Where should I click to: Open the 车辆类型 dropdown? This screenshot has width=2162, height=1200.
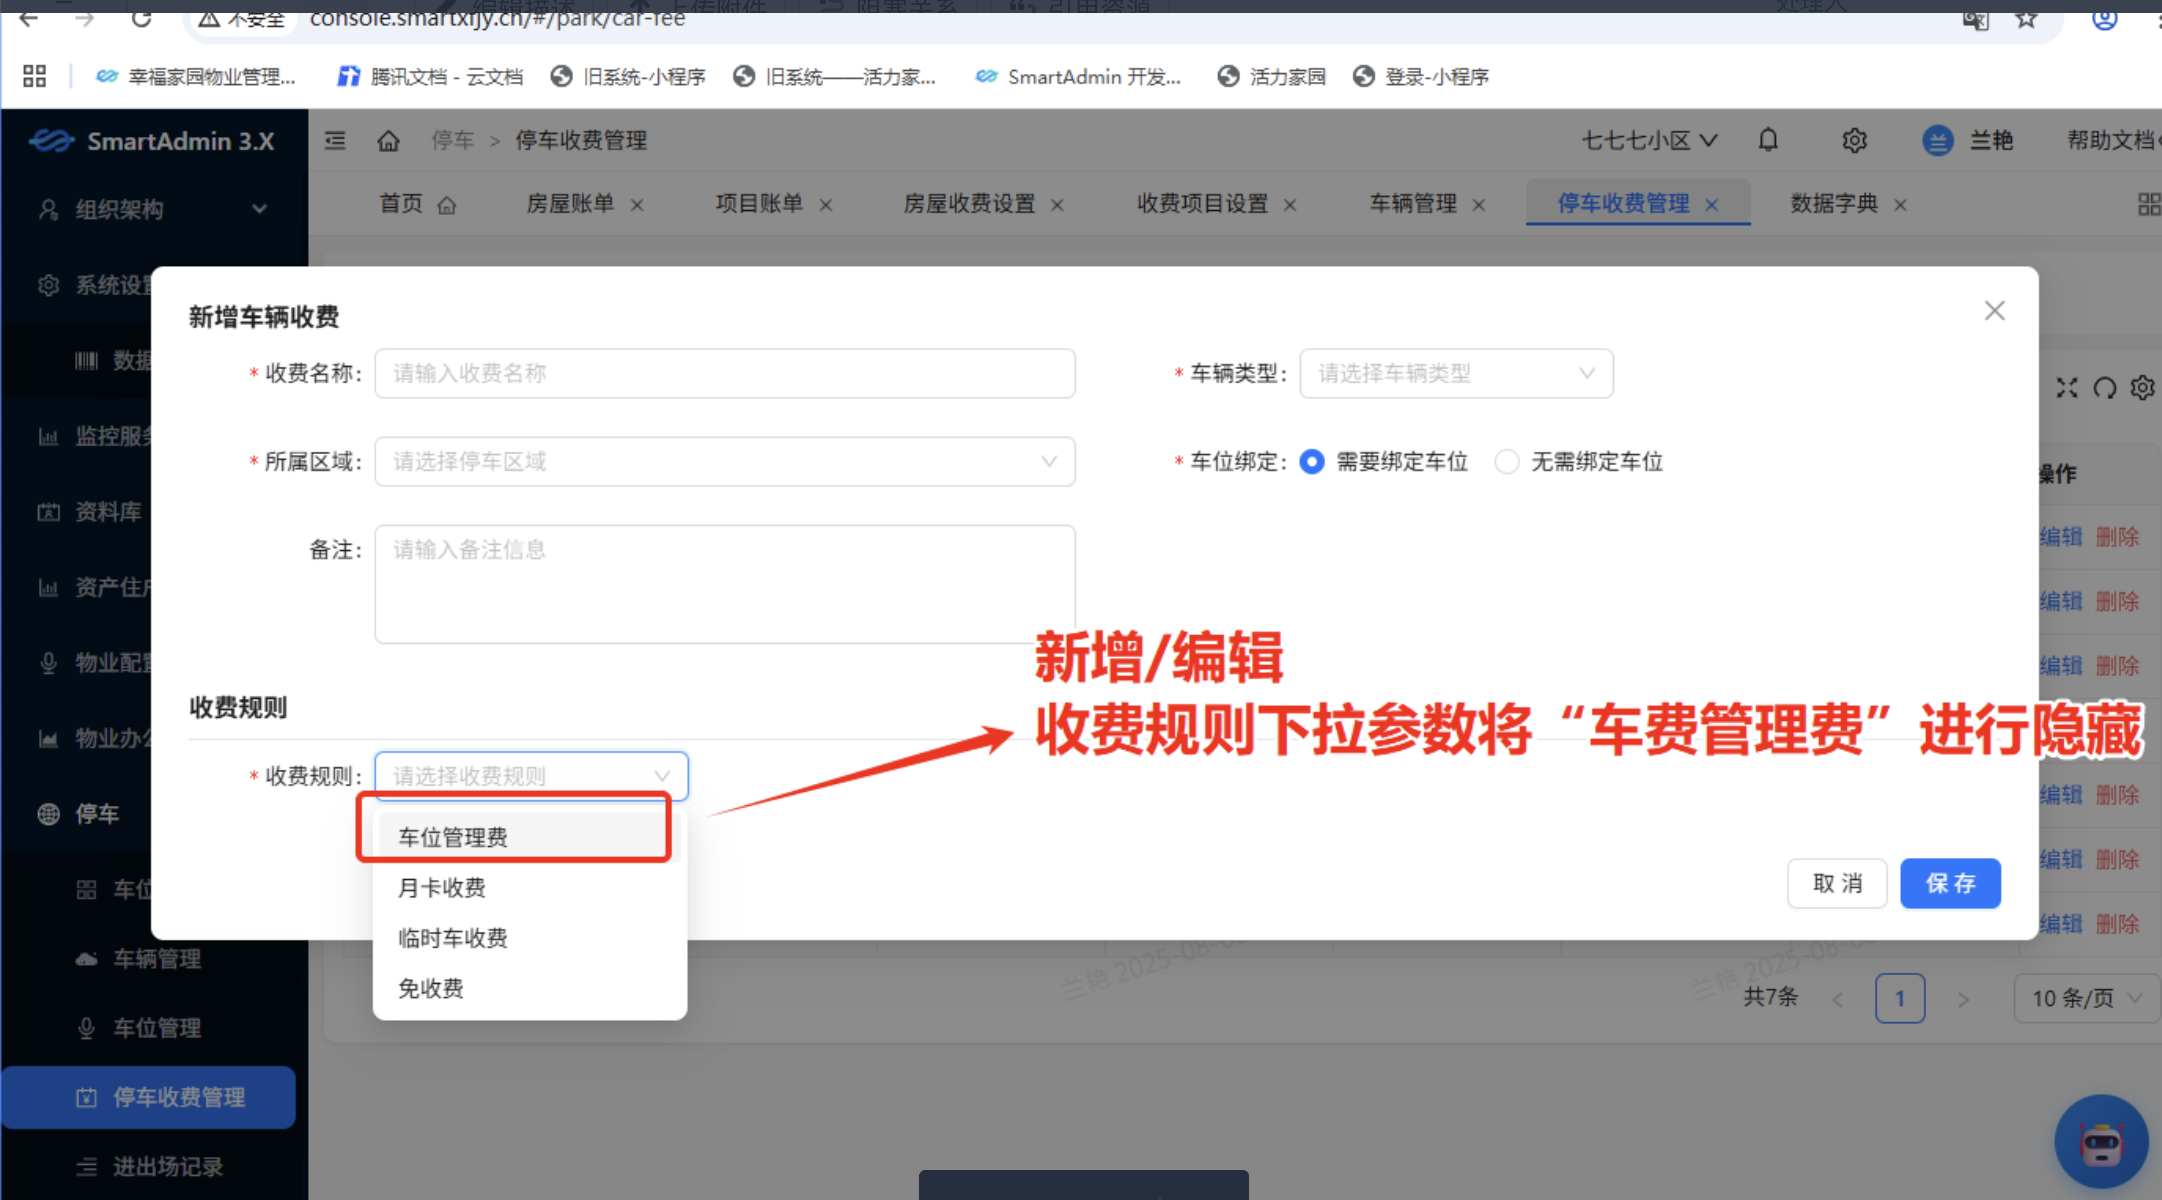(x=1455, y=374)
